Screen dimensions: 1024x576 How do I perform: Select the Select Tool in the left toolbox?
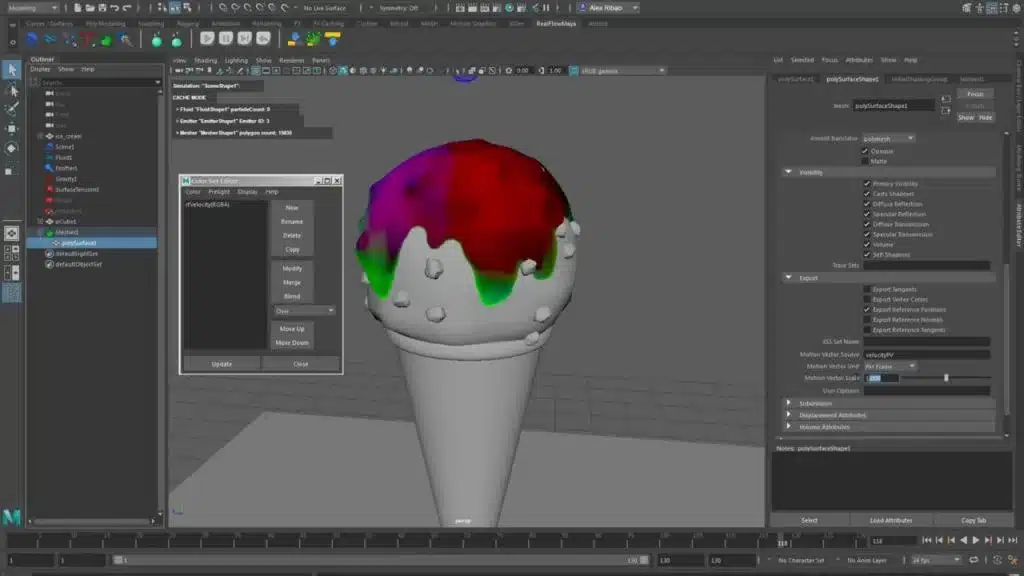[x=12, y=71]
